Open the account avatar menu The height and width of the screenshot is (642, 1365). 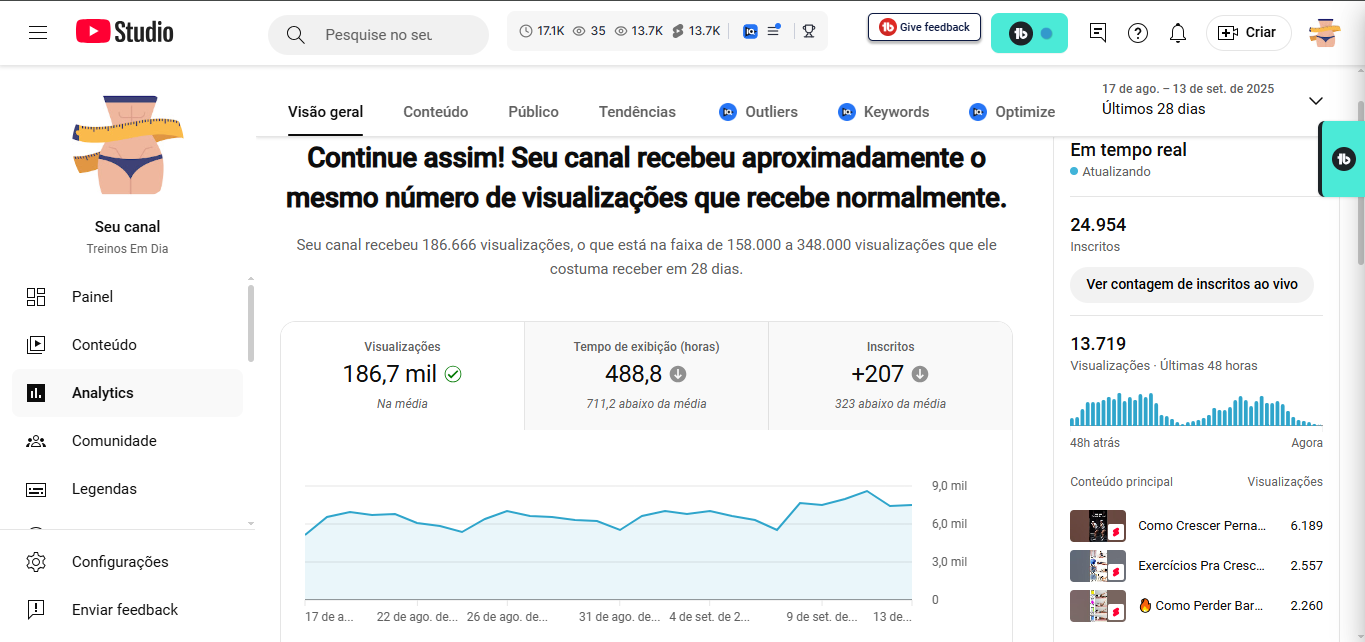(x=1324, y=33)
